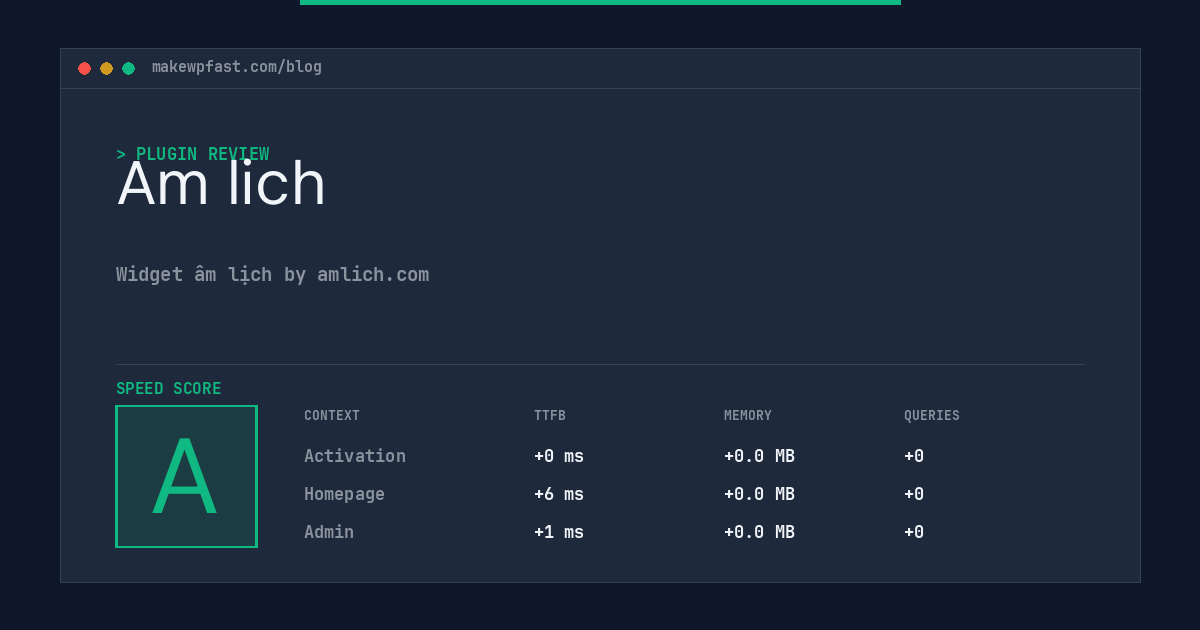Click Activation TTFB value '+0 ms'
This screenshot has height=630, width=1200.
click(559, 456)
